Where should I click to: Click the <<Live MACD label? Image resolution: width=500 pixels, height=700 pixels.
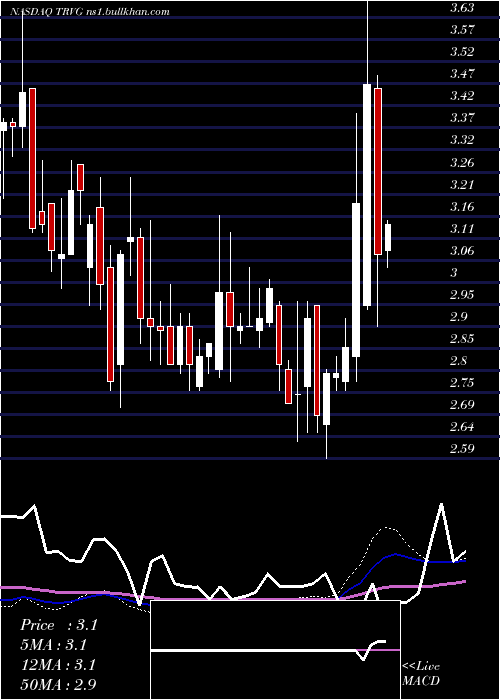point(421,674)
